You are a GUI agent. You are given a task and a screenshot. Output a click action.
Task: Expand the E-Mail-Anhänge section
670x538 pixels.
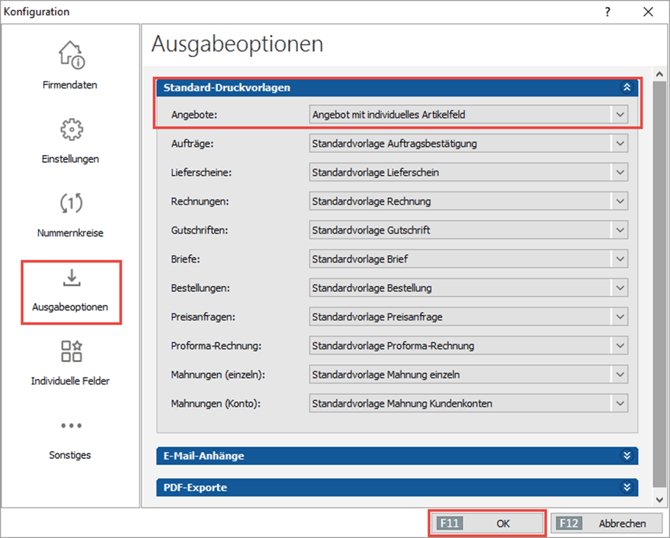626,456
